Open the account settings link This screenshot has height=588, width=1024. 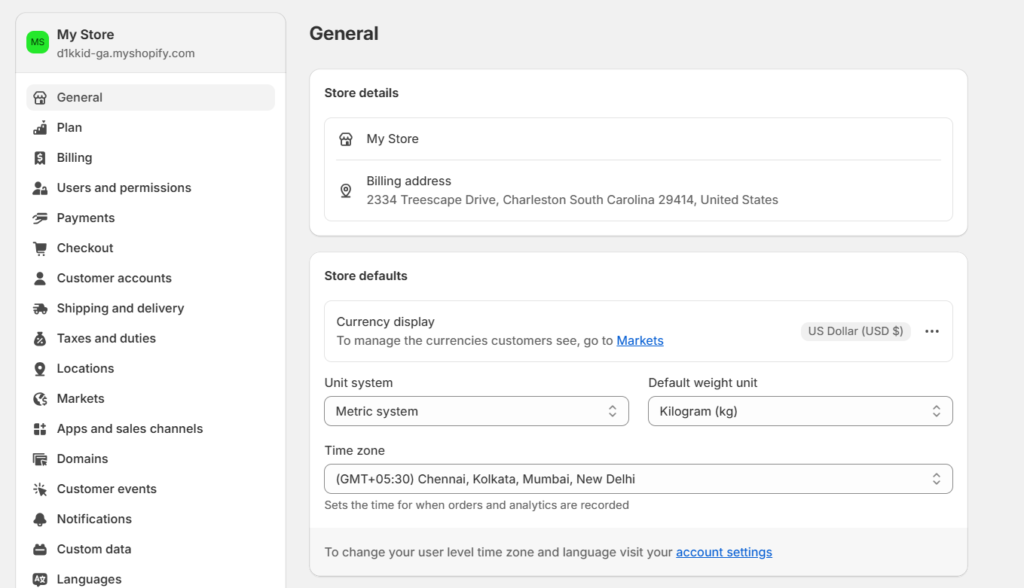724,552
